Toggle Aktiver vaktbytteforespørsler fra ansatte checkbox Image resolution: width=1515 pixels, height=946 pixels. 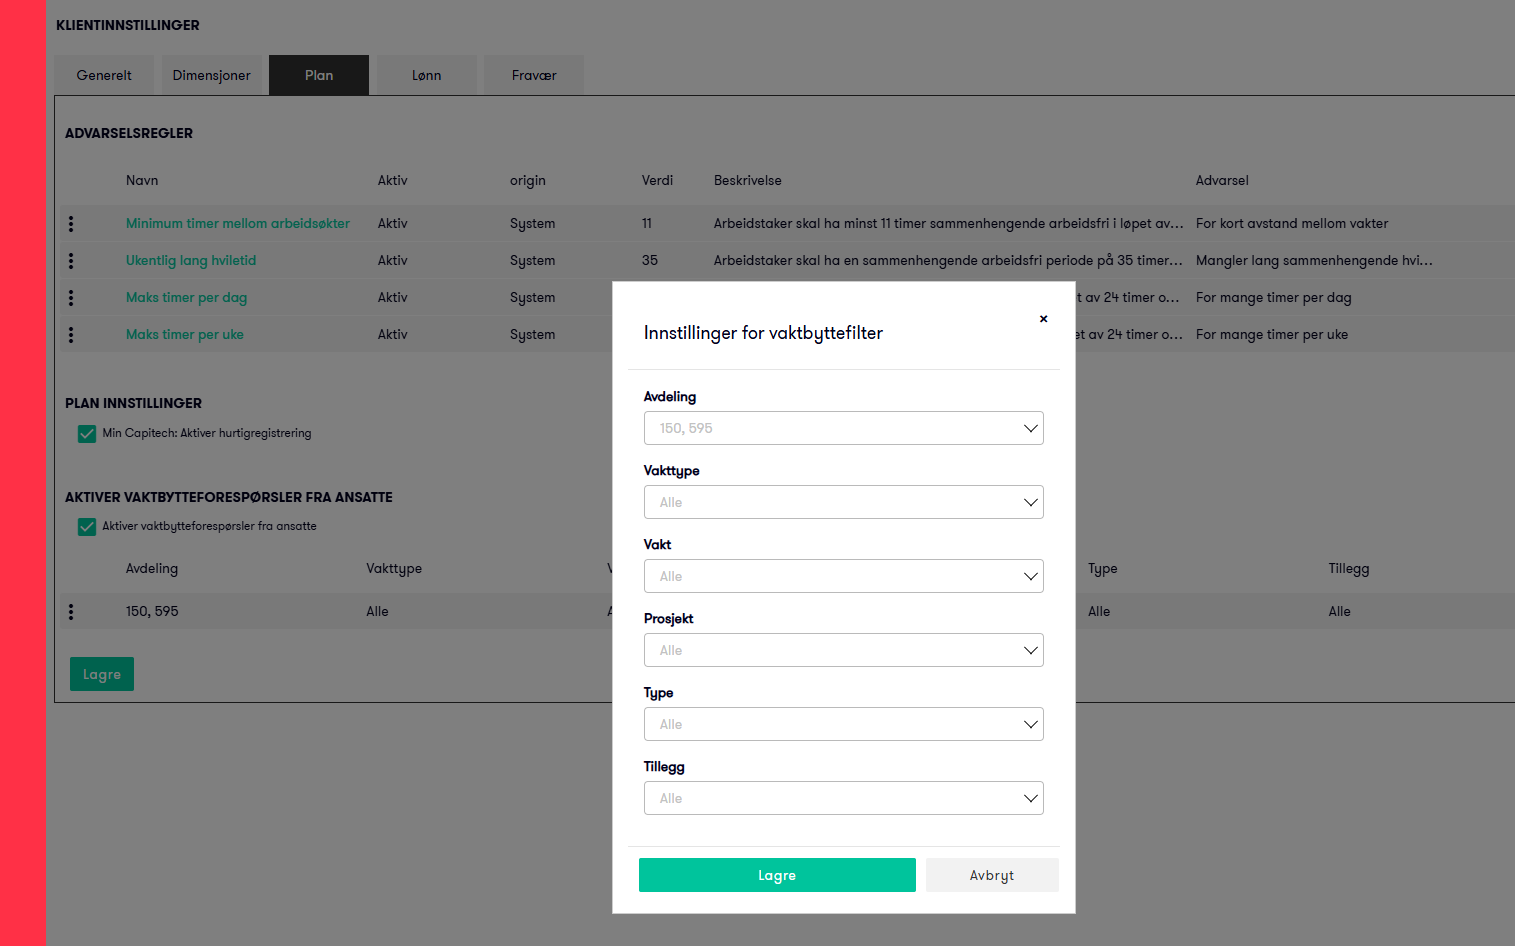pos(87,527)
